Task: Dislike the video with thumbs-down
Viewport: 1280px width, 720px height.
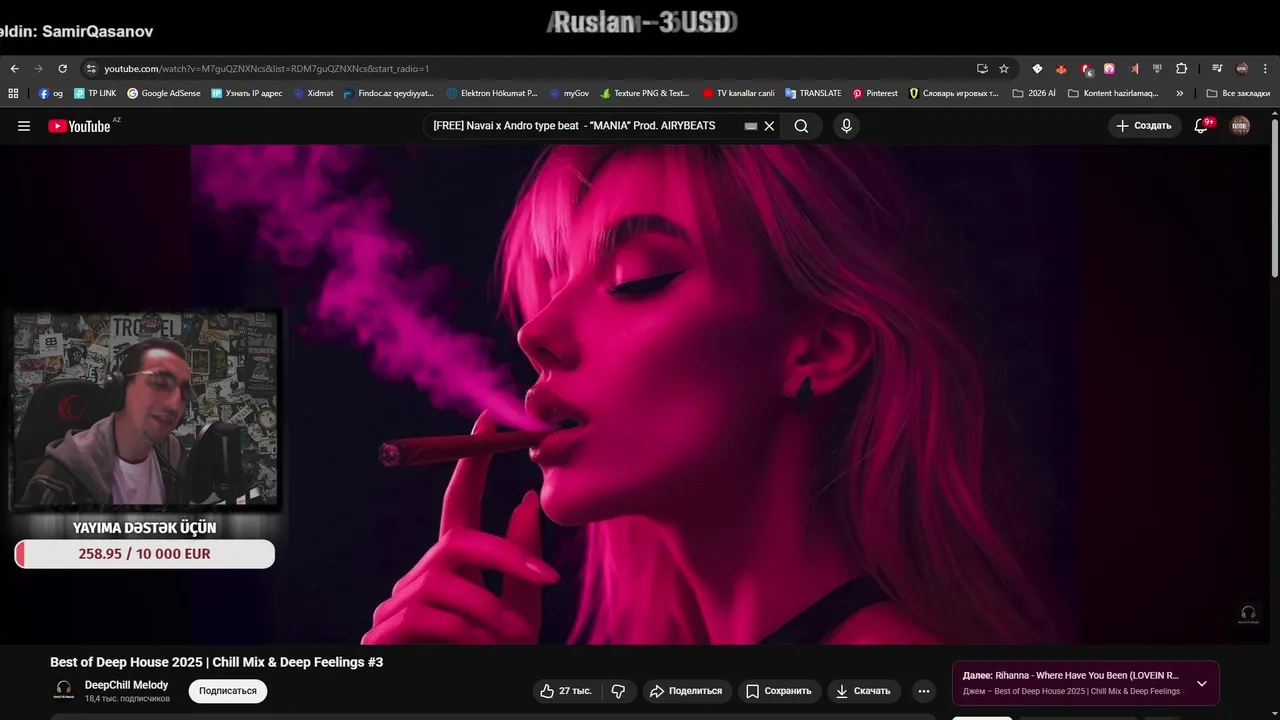Action: [618, 691]
